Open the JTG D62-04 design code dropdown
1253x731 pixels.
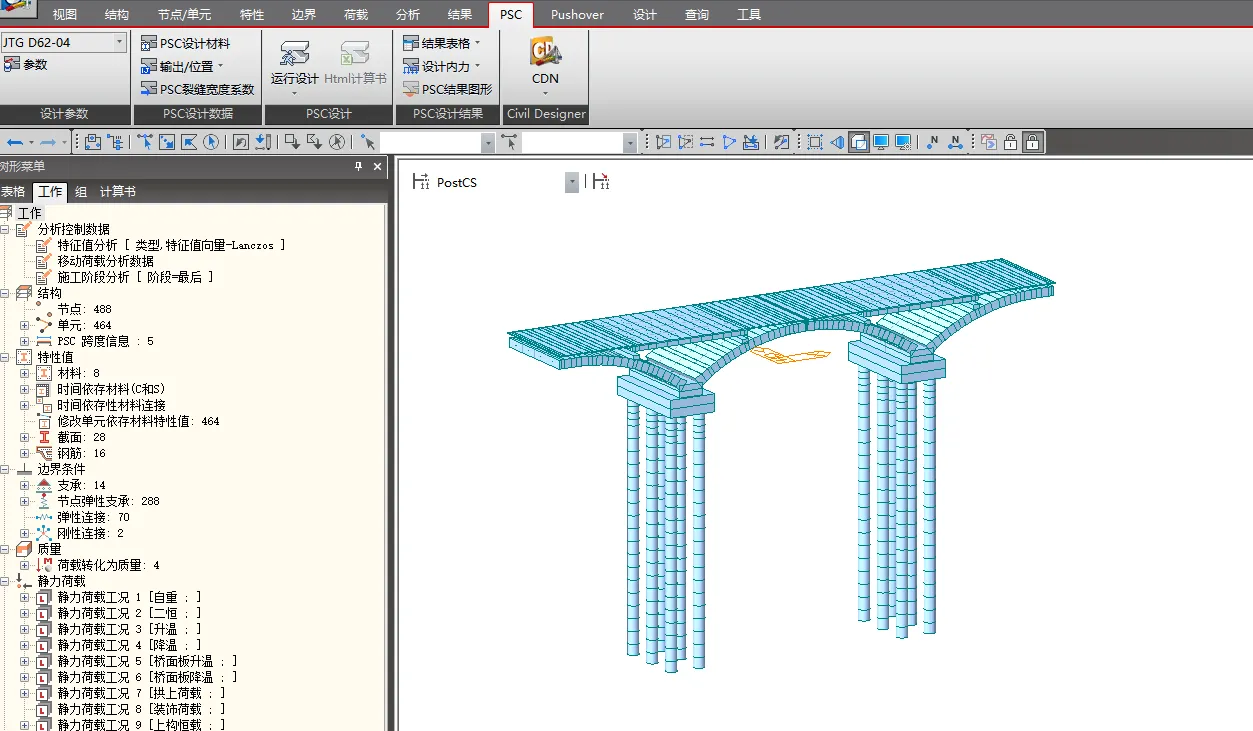[x=120, y=43]
